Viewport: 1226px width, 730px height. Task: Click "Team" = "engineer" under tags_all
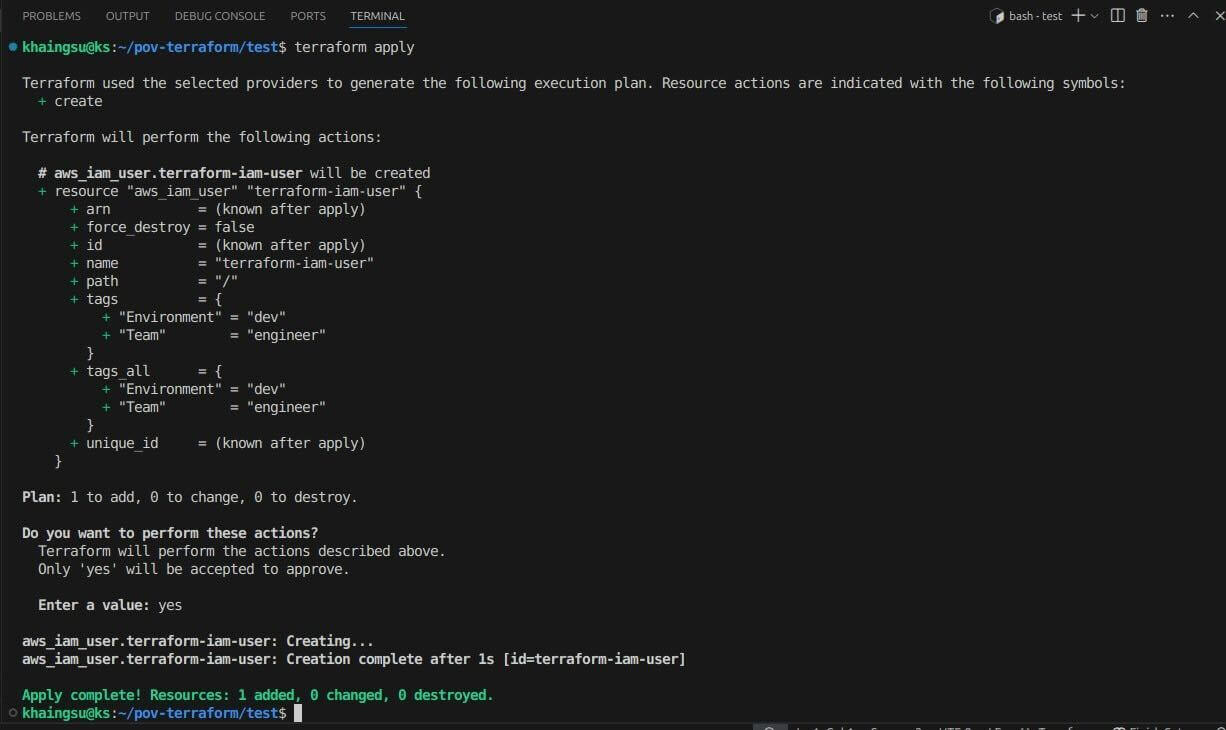(x=214, y=407)
